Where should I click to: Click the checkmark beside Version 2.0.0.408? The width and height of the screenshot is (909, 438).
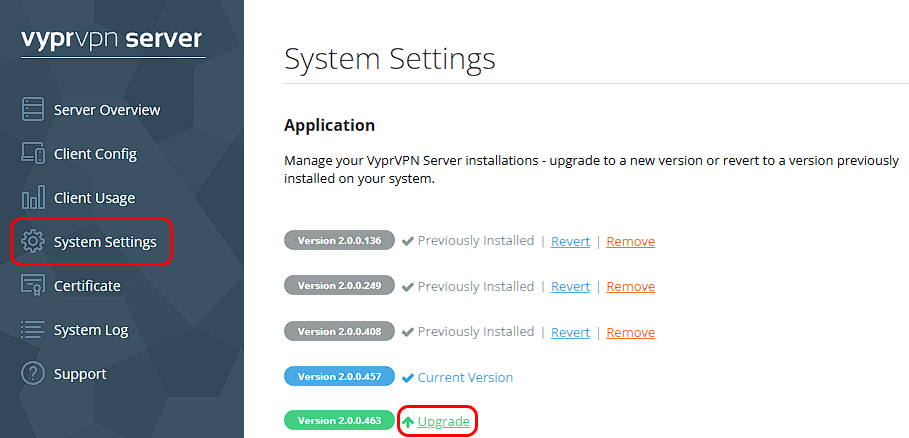408,333
